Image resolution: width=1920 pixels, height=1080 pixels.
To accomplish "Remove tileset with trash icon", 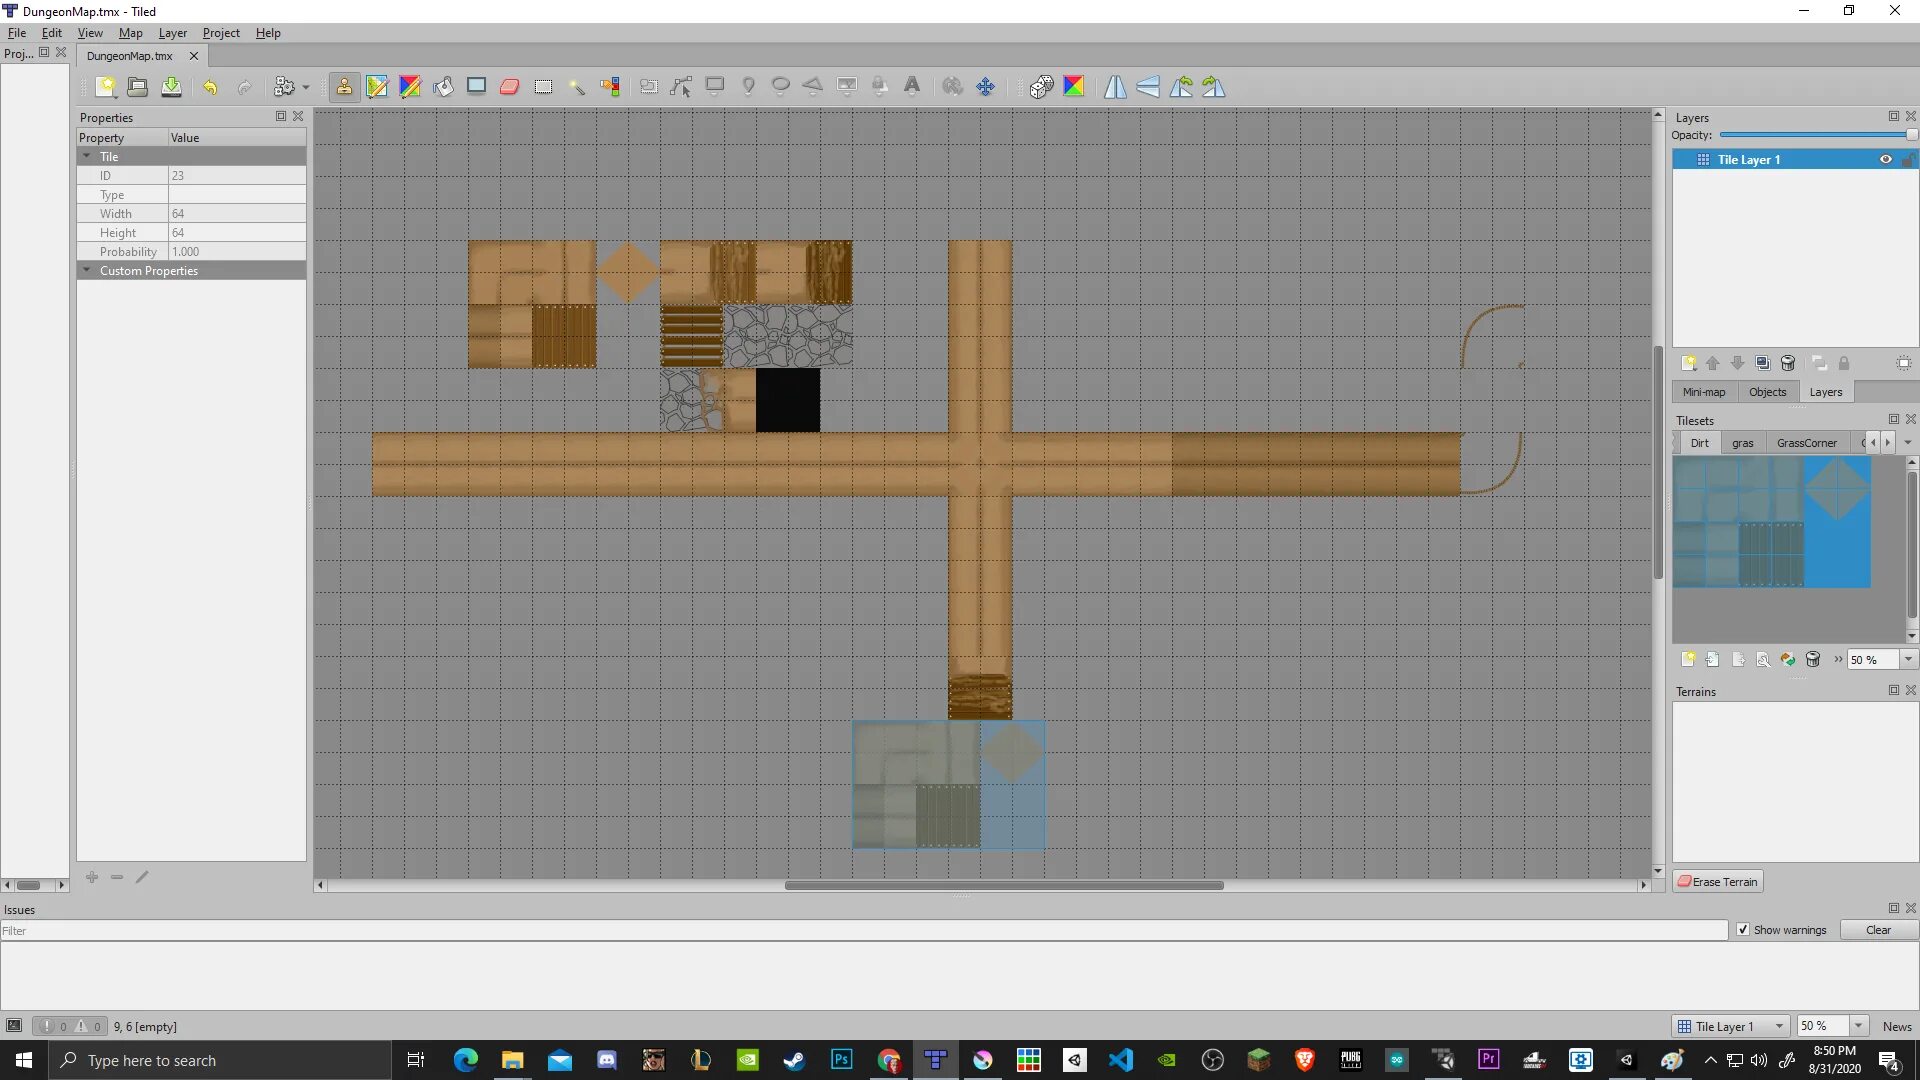I will [1813, 660].
